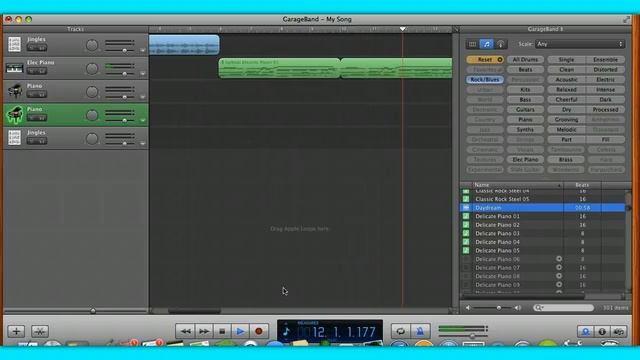Add a new track with the plus button
The width and height of the screenshot is (640, 360).
[x=16, y=331]
